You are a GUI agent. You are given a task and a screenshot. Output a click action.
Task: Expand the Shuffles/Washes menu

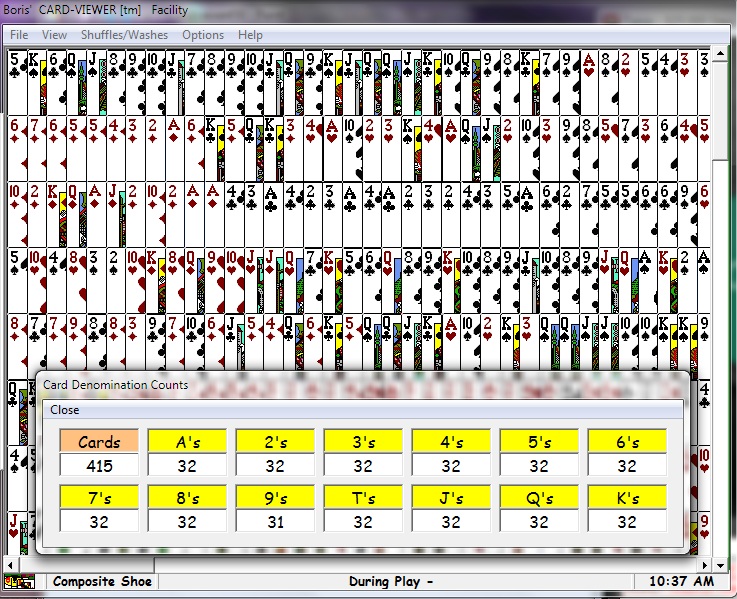tap(124, 35)
